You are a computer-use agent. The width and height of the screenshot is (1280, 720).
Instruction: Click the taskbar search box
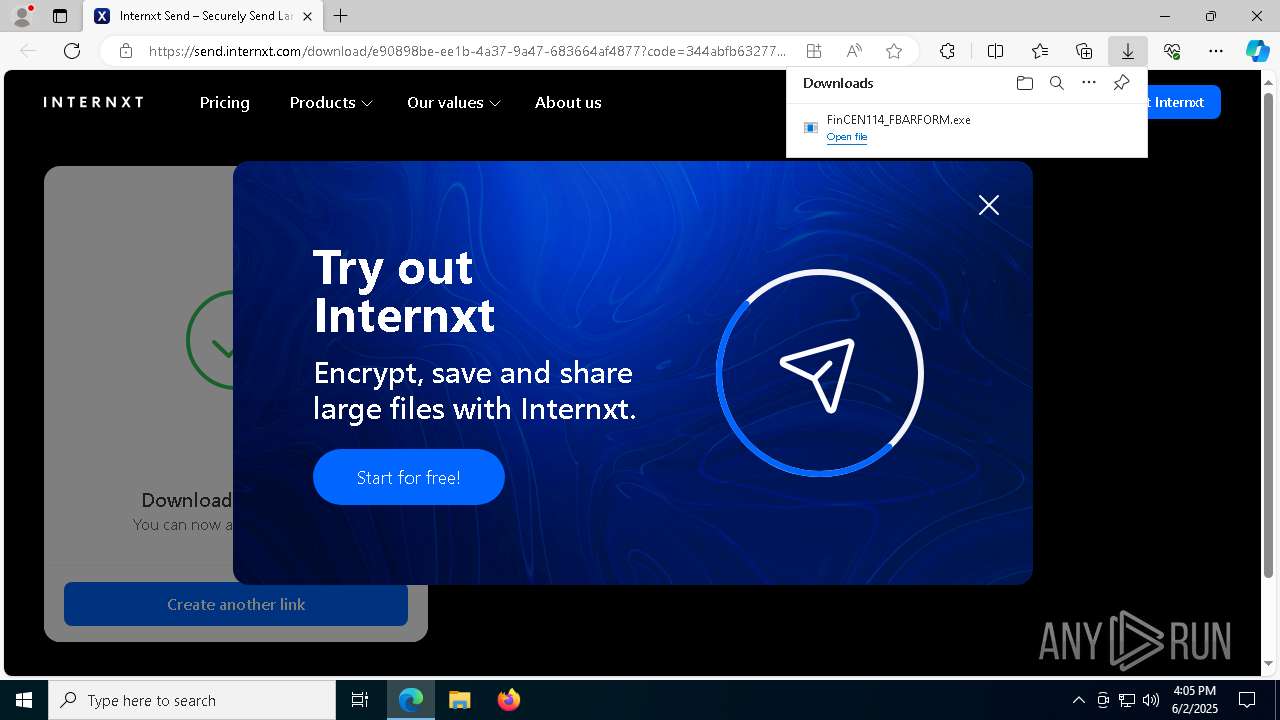click(x=192, y=700)
